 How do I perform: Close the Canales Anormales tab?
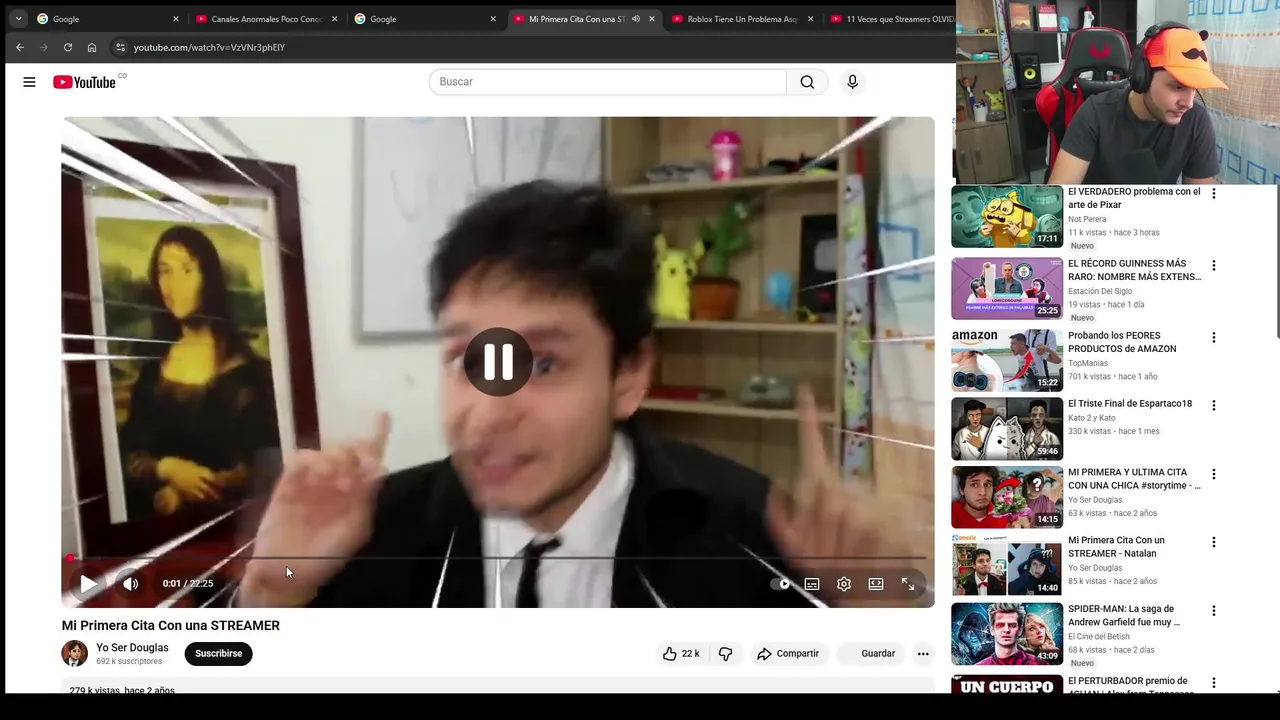334,19
